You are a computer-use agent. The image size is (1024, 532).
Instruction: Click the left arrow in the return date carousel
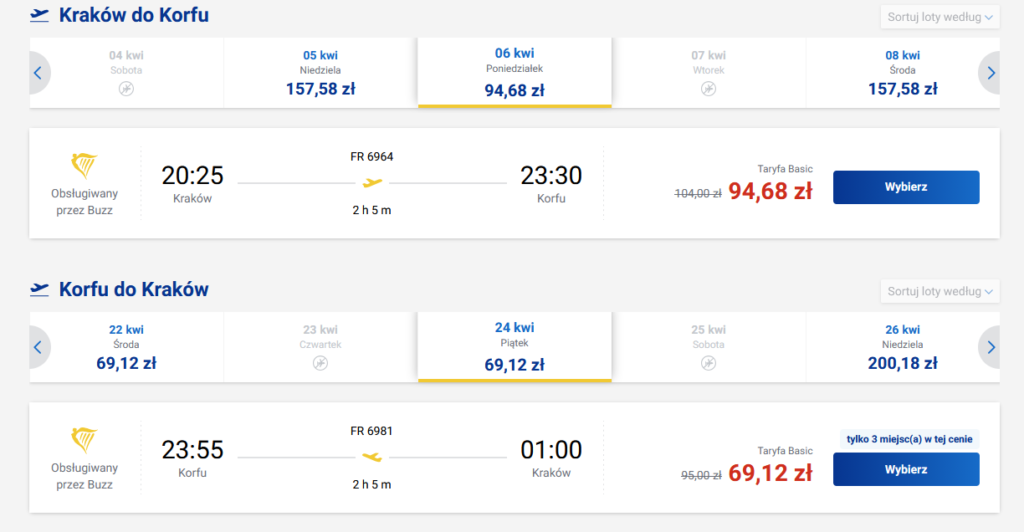pyautogui.click(x=38, y=347)
